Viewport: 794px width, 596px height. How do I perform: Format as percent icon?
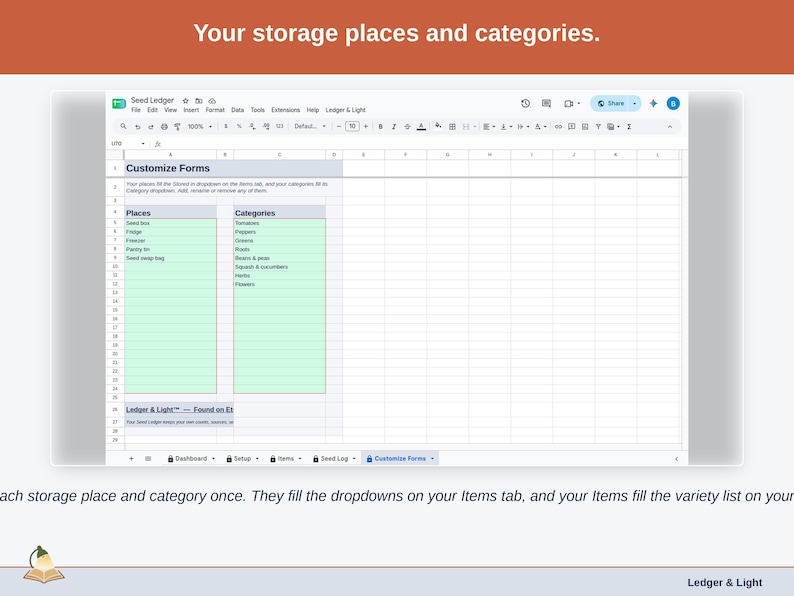click(239, 126)
